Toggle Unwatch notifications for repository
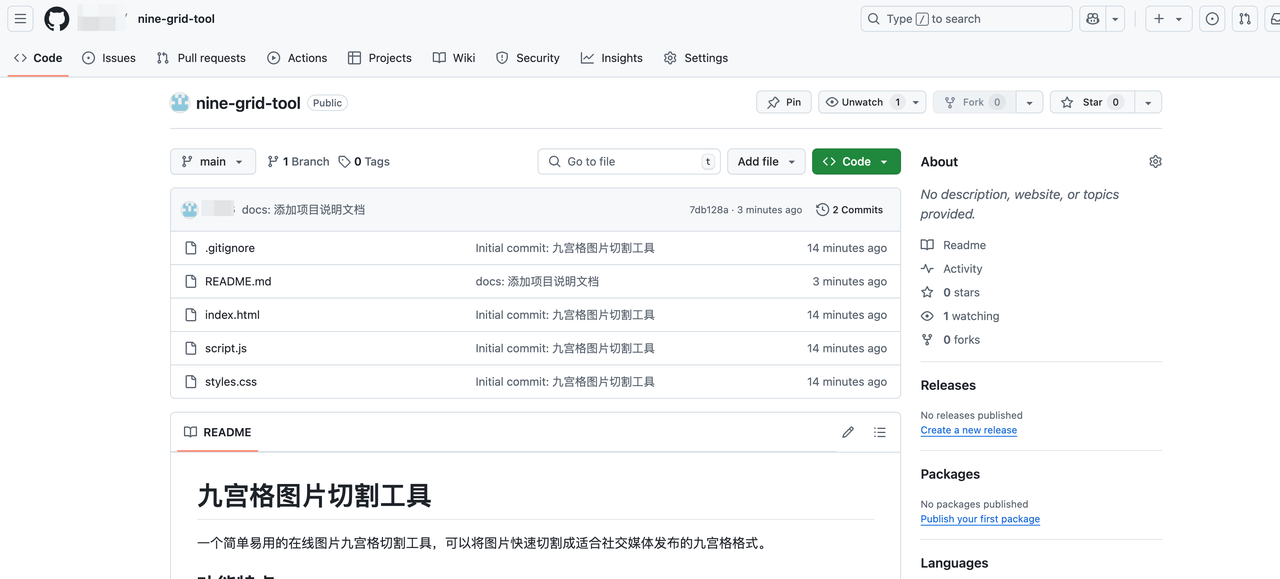 (x=855, y=102)
